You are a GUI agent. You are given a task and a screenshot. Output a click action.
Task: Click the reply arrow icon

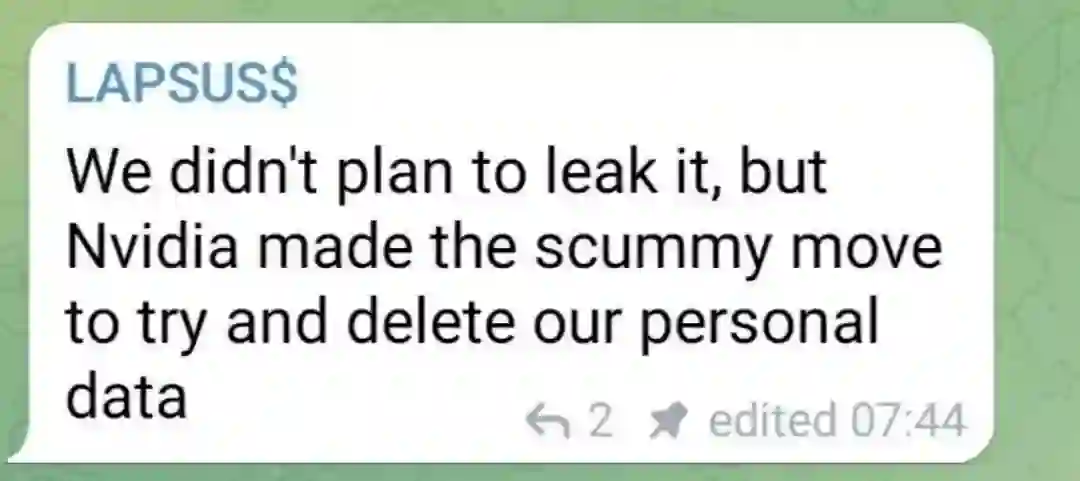pyautogui.click(x=548, y=420)
